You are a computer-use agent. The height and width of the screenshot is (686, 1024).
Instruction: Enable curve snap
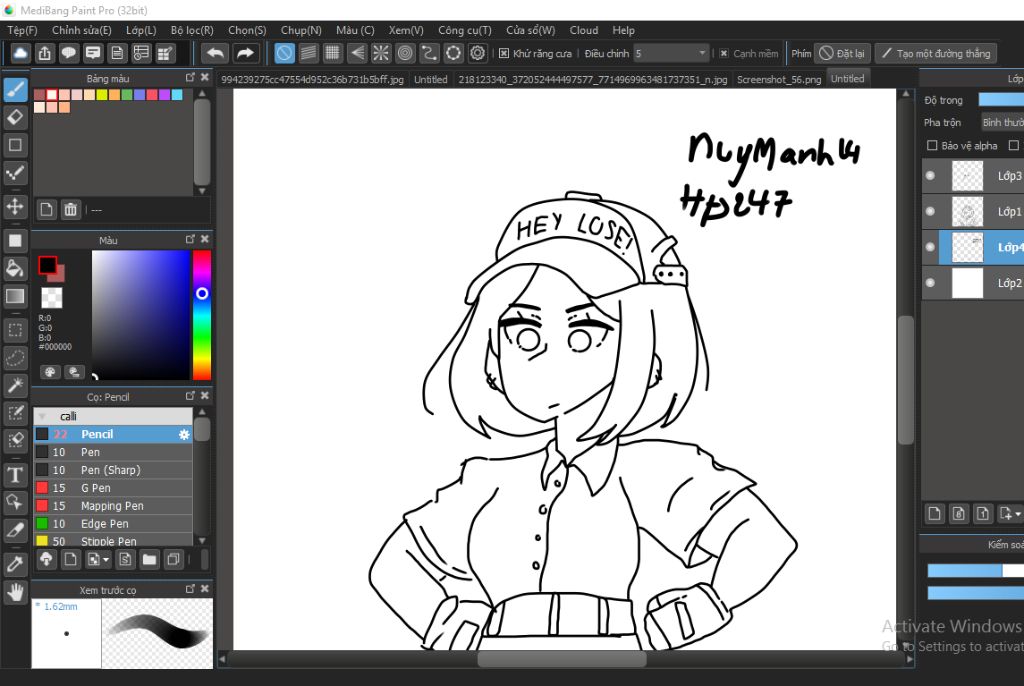coord(429,54)
